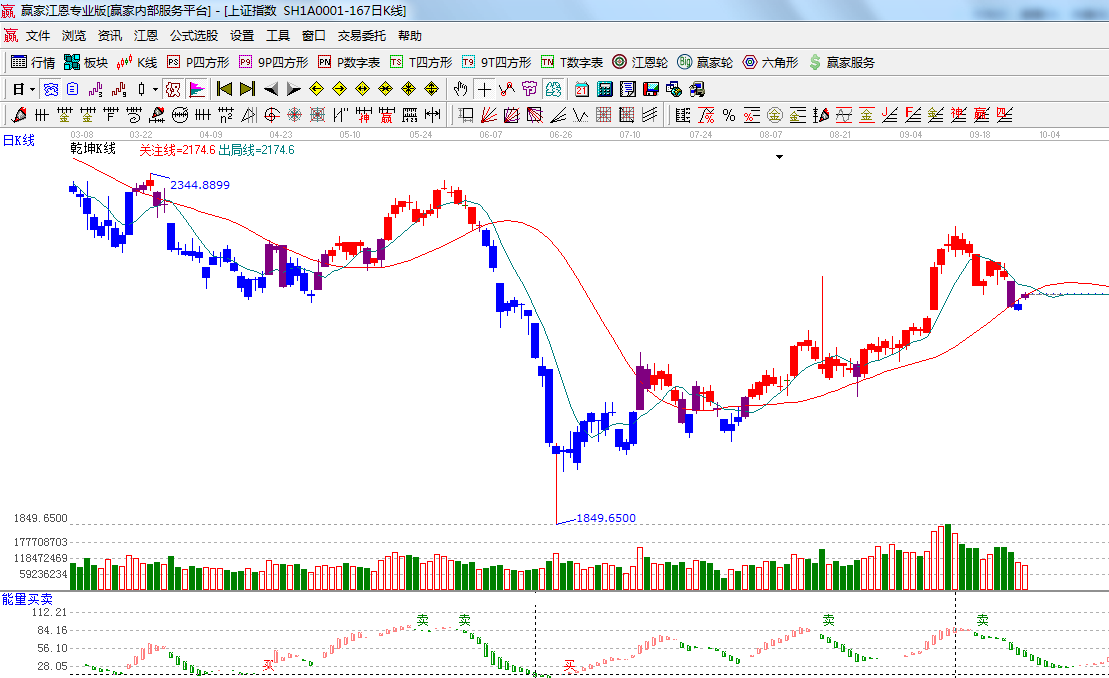This screenshot has height=678, width=1109.
Task: Click the 行情 quotes button
Action: tap(33, 62)
